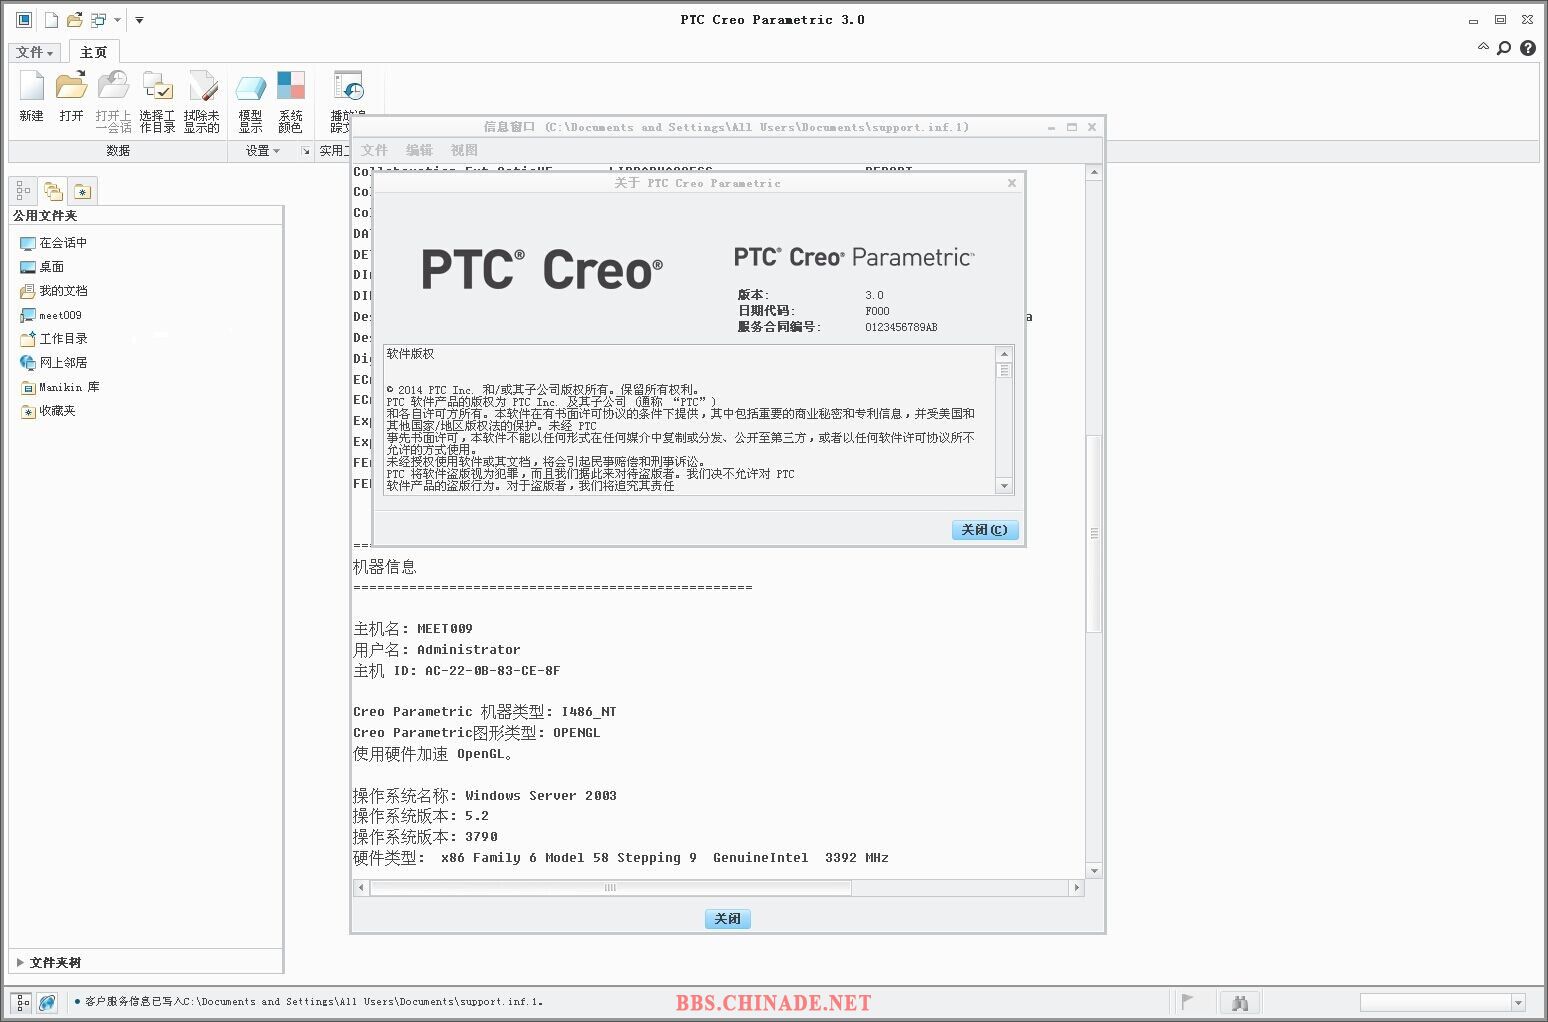Viewport: 1548px width, 1022px height.
Task: Click 关闭 button at bottom of information window
Action: [x=727, y=919]
